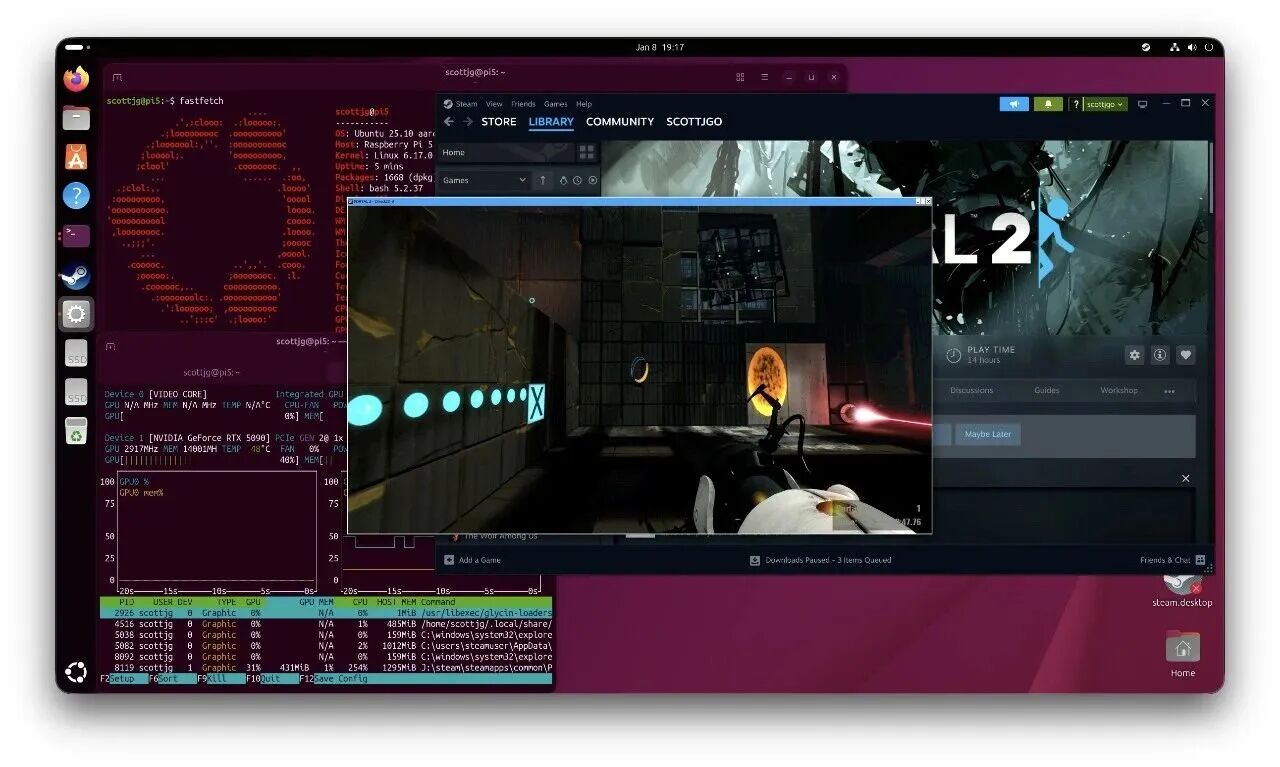Open Friends & Chat in Steam
Image resolution: width=1280 pixels, height=767 pixels.
click(1172, 560)
